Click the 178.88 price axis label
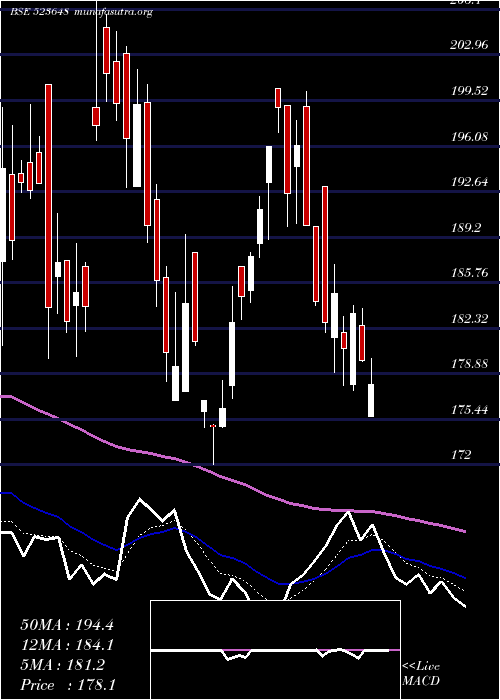500x700 pixels. pos(469,364)
